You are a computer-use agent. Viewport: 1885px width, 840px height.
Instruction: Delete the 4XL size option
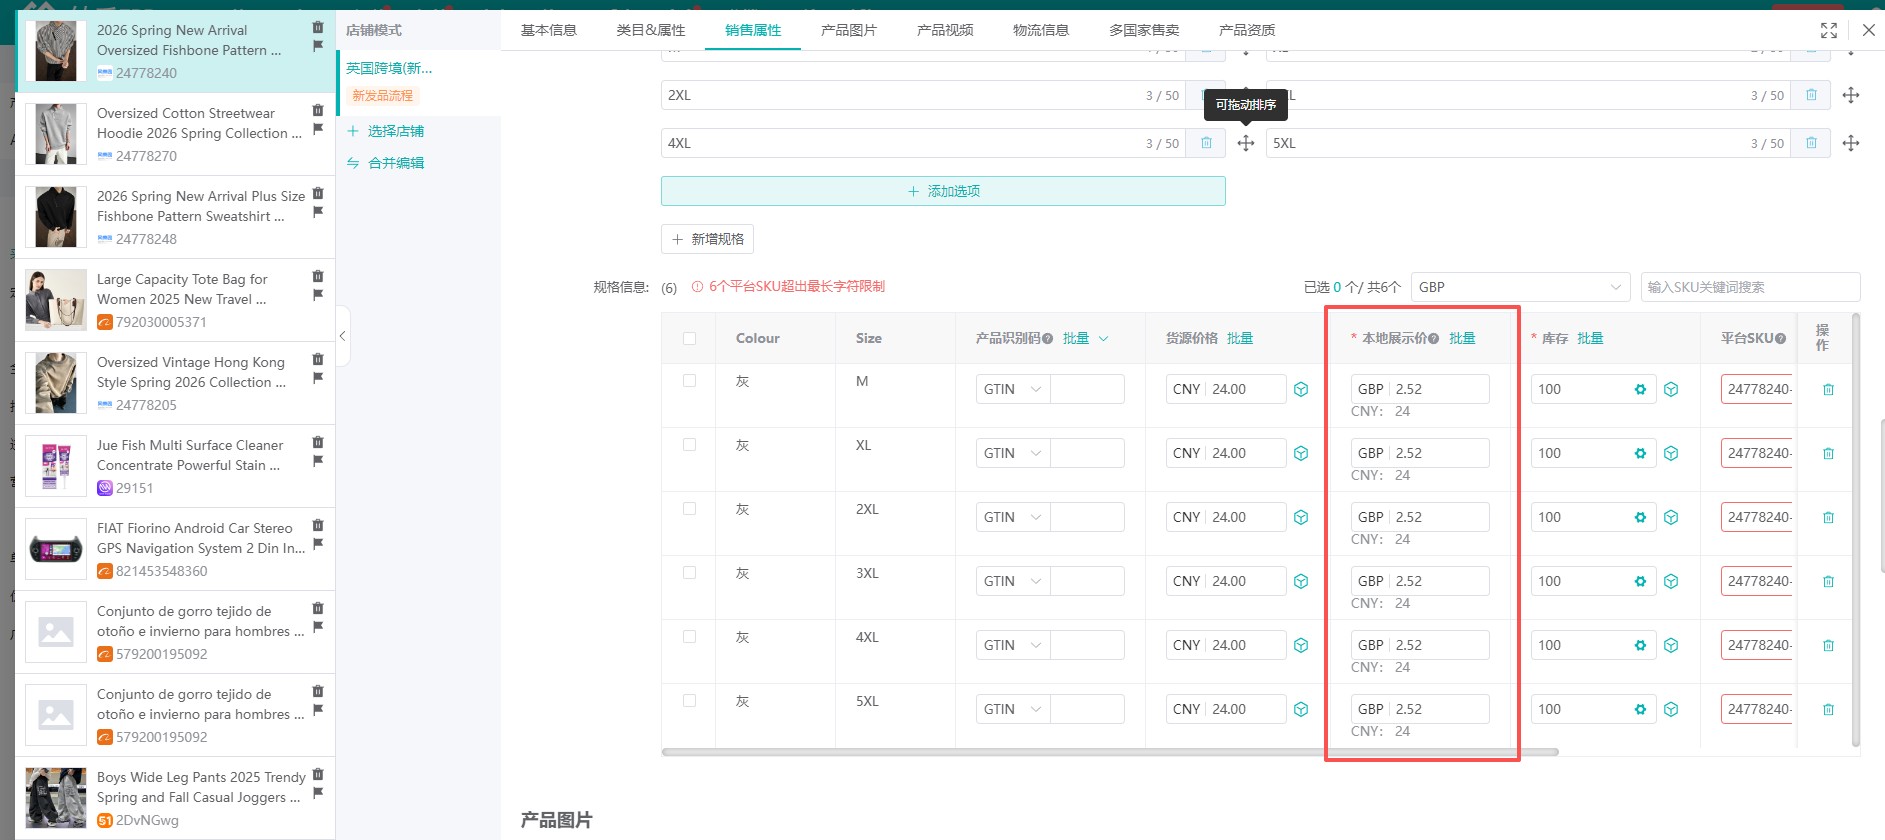point(1206,143)
